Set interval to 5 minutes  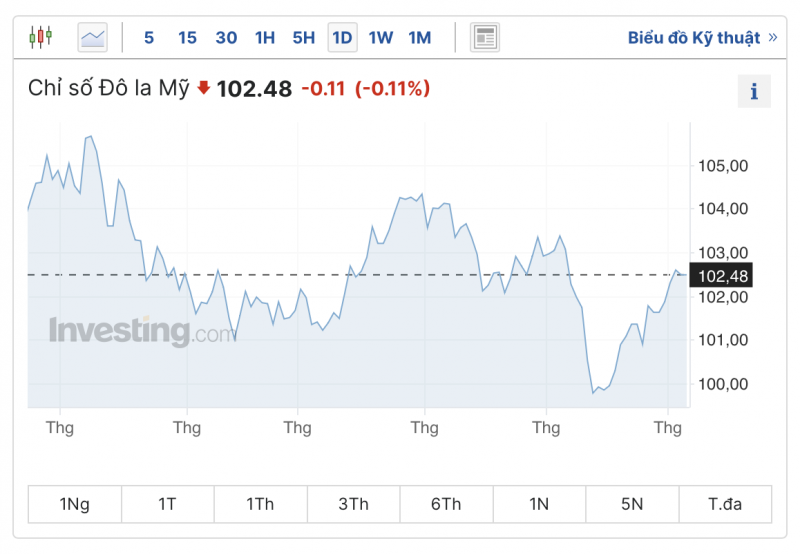tap(149, 38)
